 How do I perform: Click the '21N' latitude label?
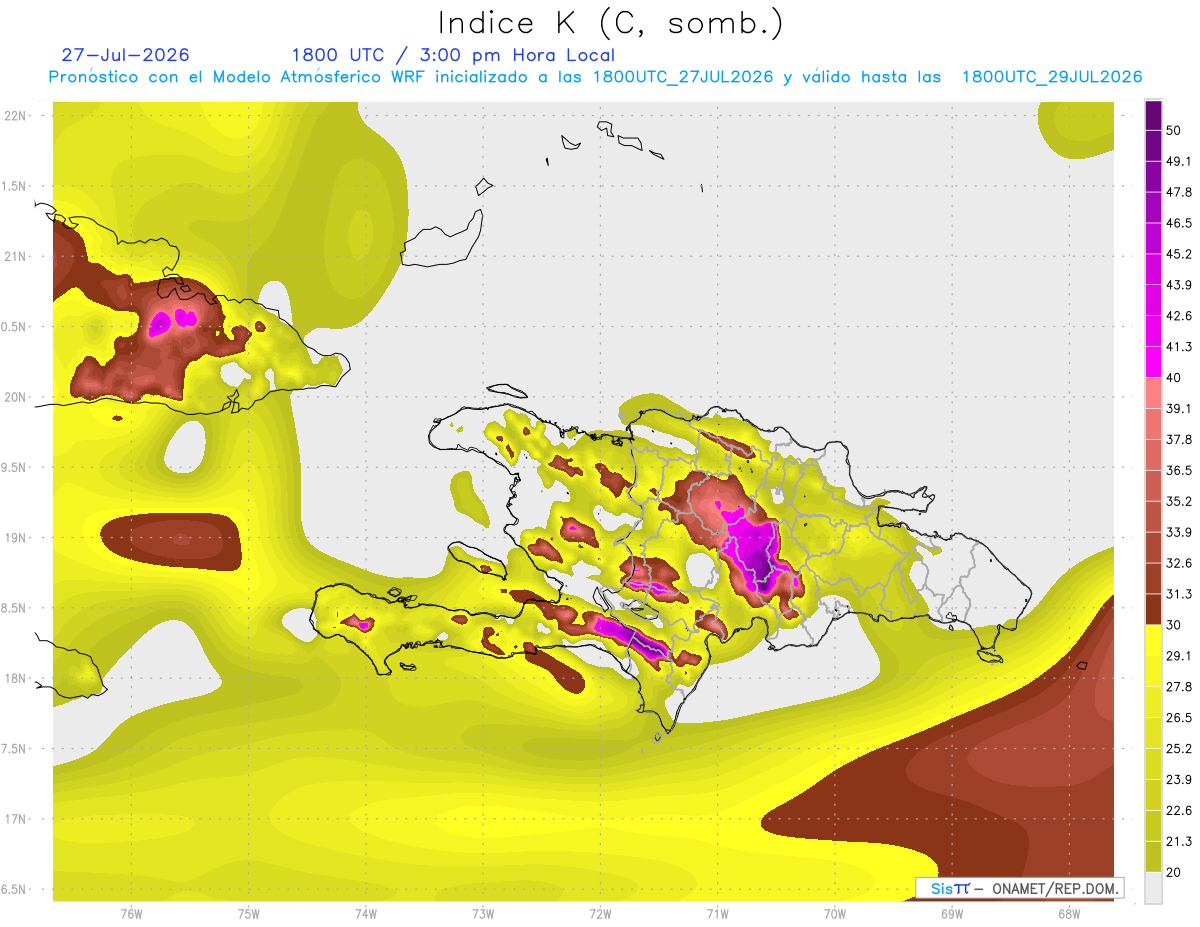[x=15, y=256]
